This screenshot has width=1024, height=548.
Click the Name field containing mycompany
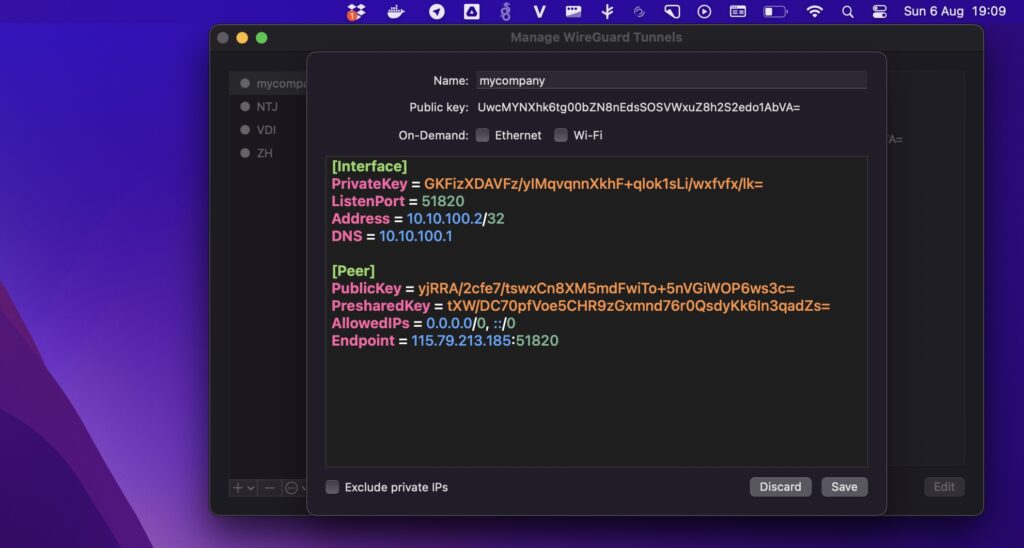tap(671, 80)
